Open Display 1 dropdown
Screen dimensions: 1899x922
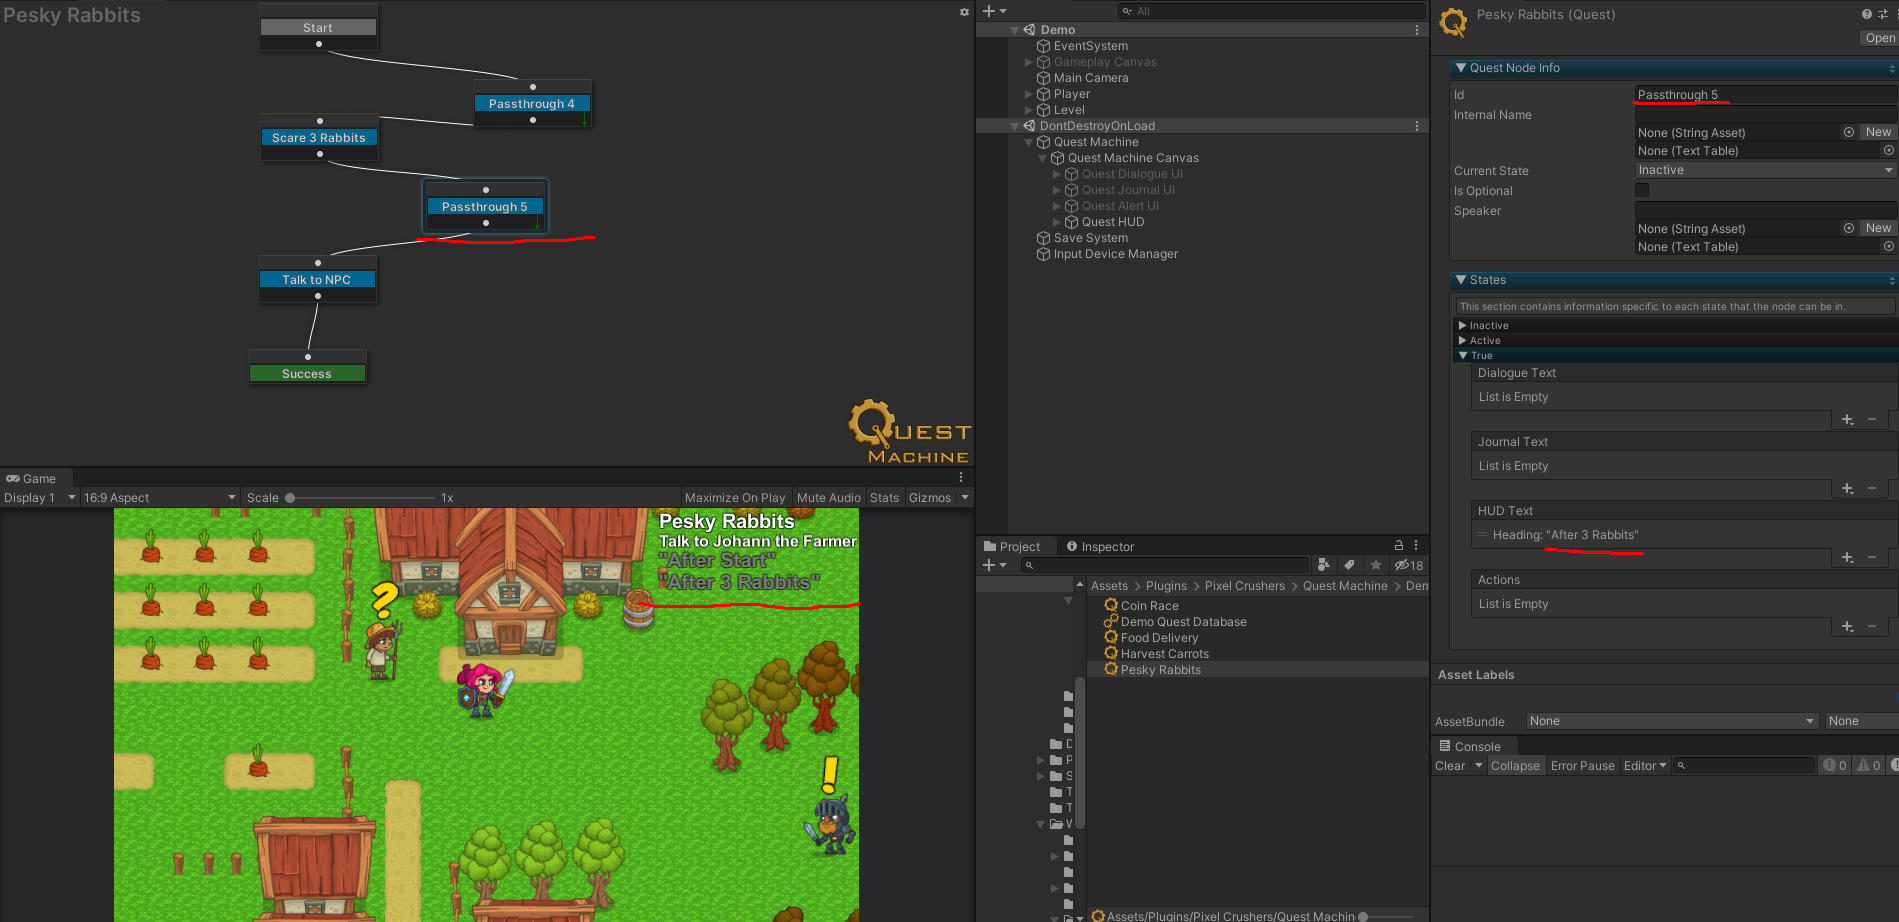point(39,498)
